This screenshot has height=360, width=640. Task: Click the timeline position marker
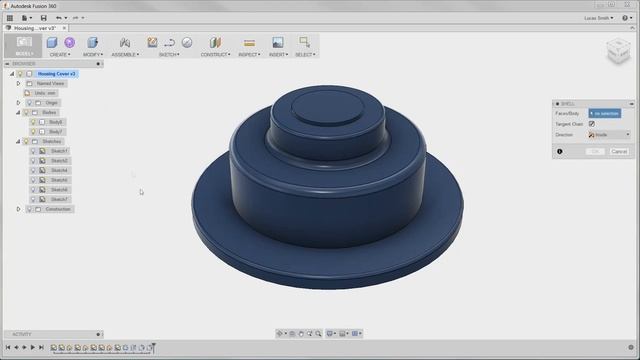(154, 347)
